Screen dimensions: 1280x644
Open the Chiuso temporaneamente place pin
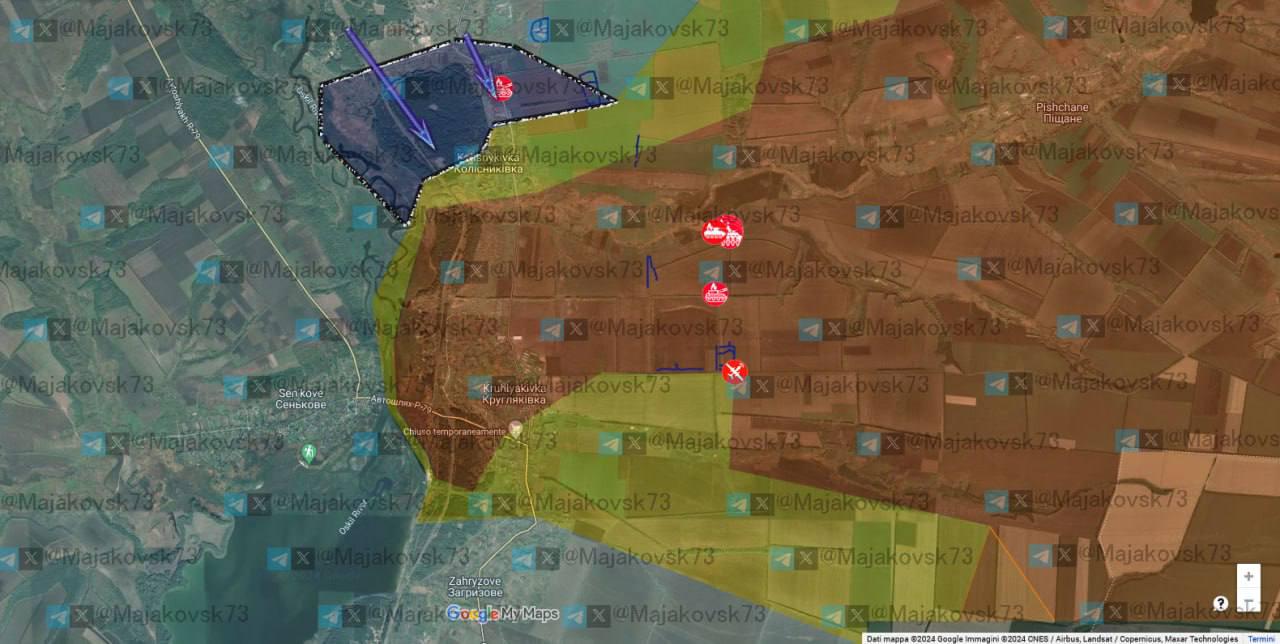(x=516, y=428)
